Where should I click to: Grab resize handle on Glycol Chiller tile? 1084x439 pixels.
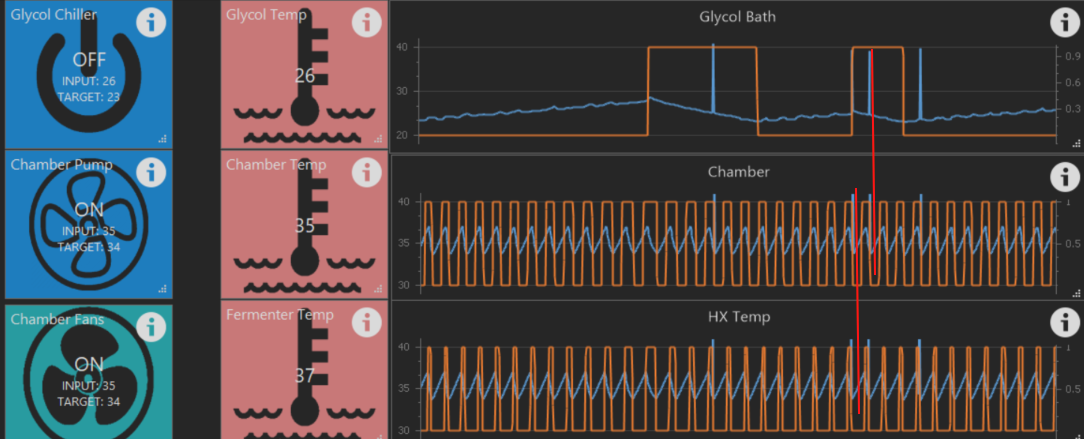(x=163, y=139)
